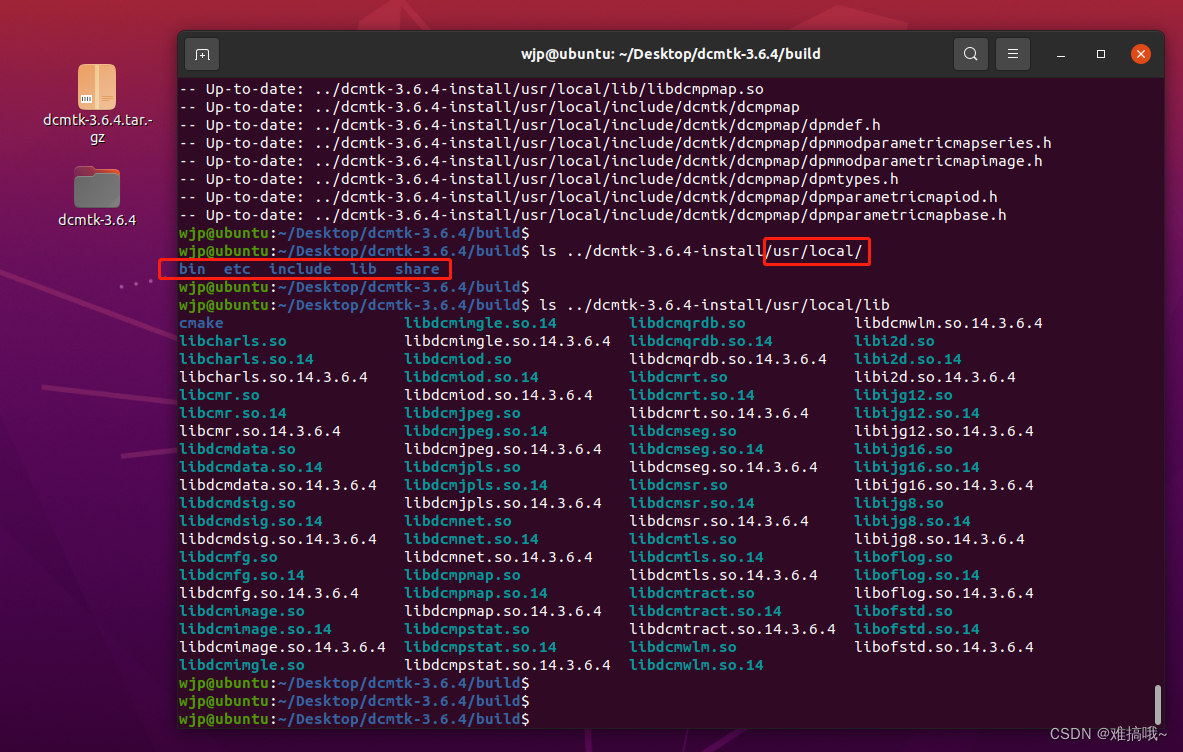
Task: Click 'lib' directory in ls output
Action: [x=363, y=269]
